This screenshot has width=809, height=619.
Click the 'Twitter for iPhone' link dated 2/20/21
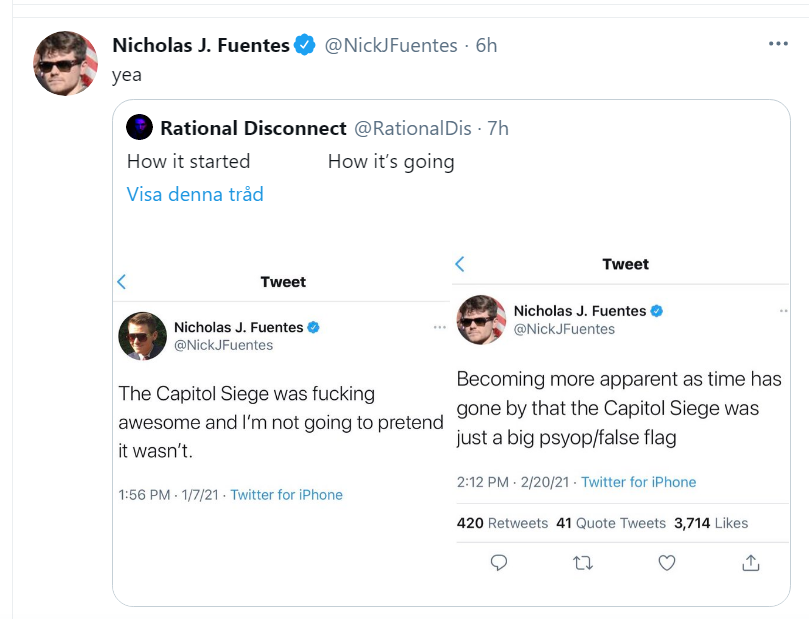tap(639, 482)
